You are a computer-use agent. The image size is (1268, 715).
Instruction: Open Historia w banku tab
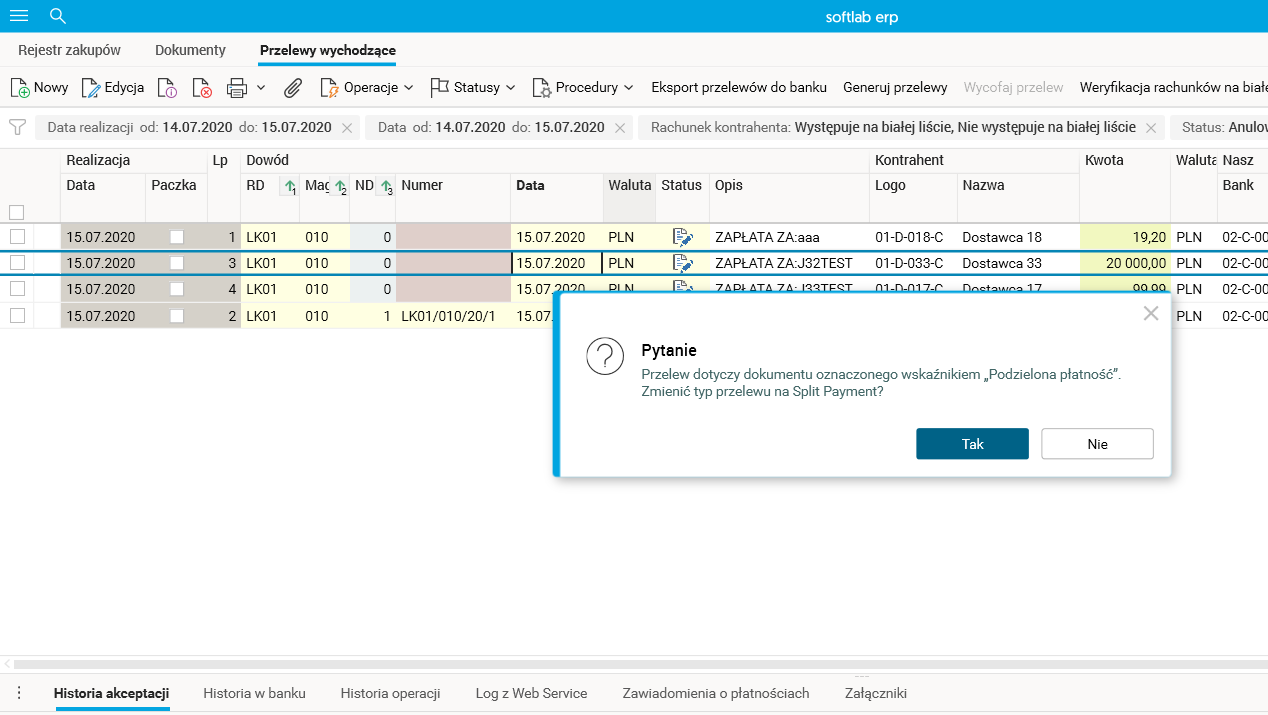(254, 693)
